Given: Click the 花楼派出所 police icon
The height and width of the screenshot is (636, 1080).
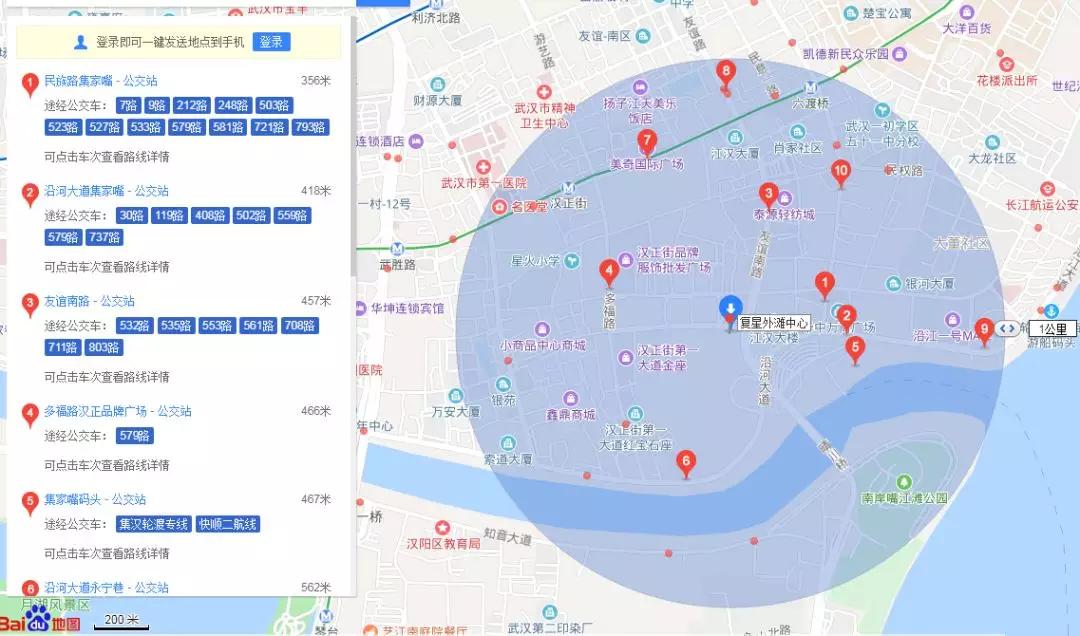Looking at the screenshot, I should [x=1006, y=64].
